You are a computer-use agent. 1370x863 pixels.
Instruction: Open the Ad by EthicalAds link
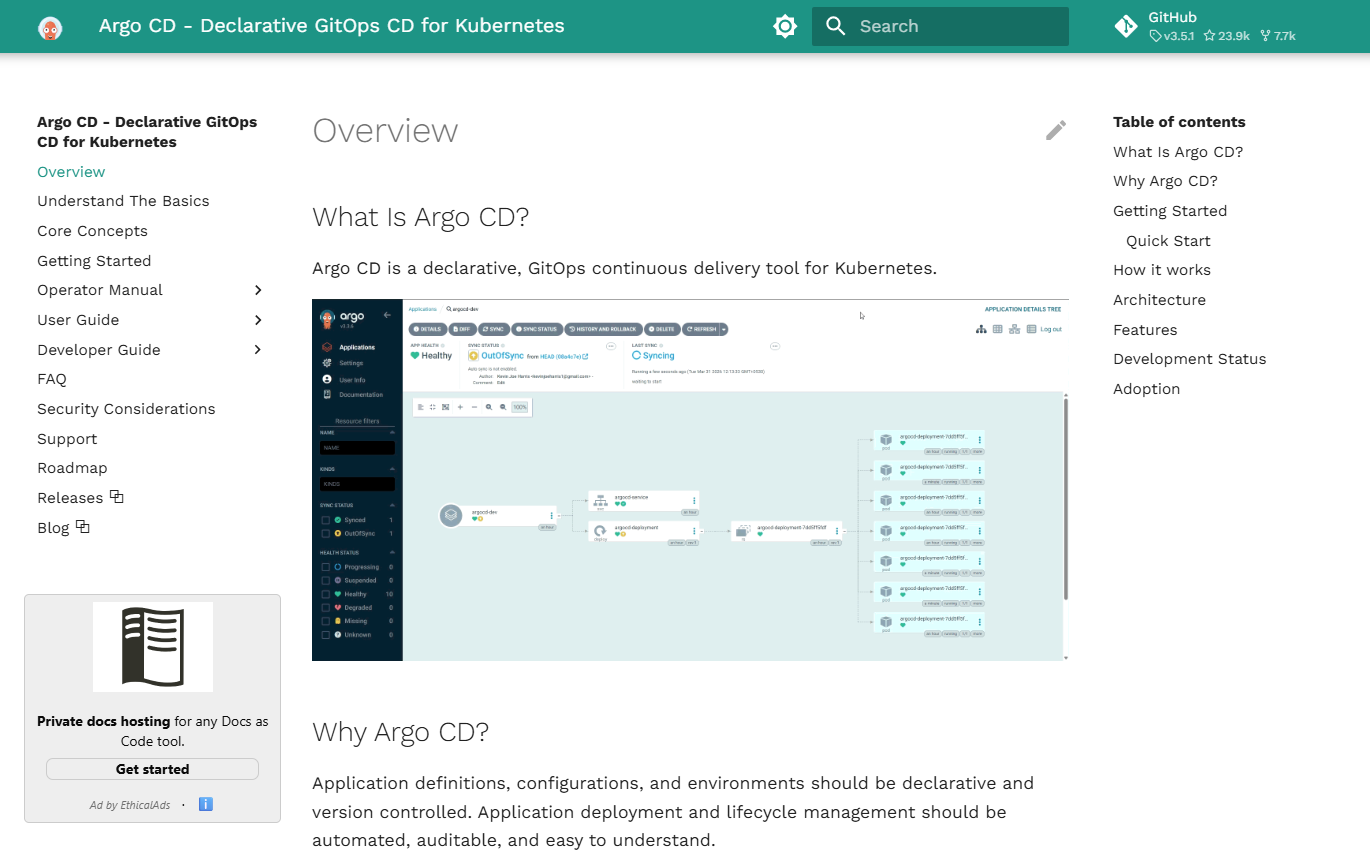(130, 805)
